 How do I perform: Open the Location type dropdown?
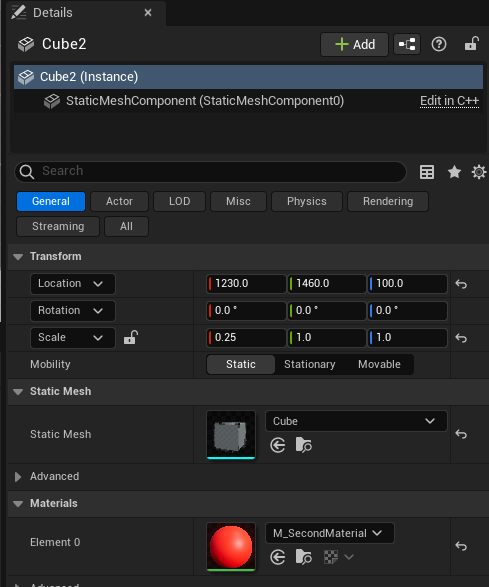pos(73,284)
